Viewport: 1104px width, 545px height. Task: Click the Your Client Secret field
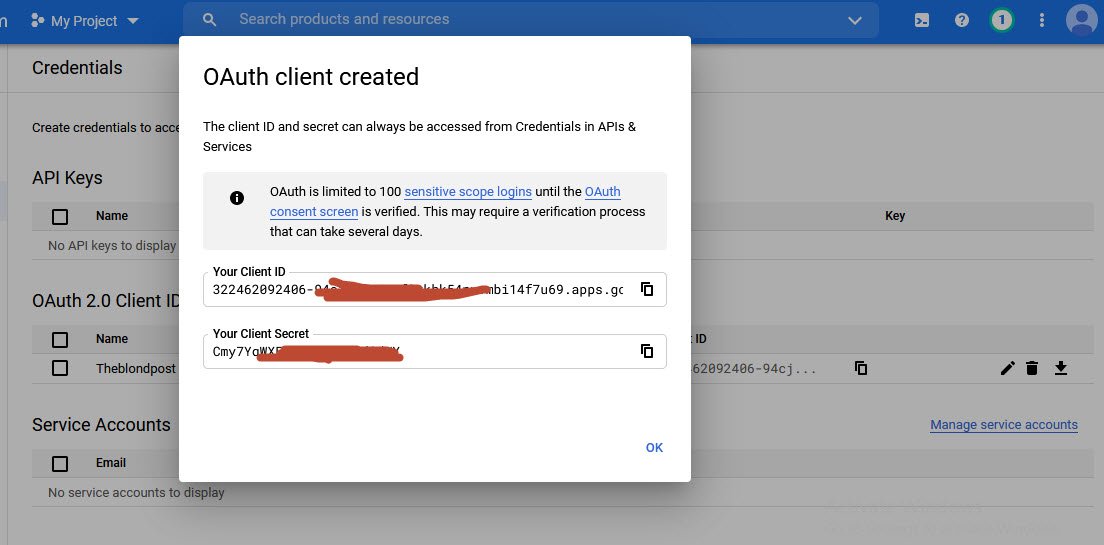pos(434,351)
